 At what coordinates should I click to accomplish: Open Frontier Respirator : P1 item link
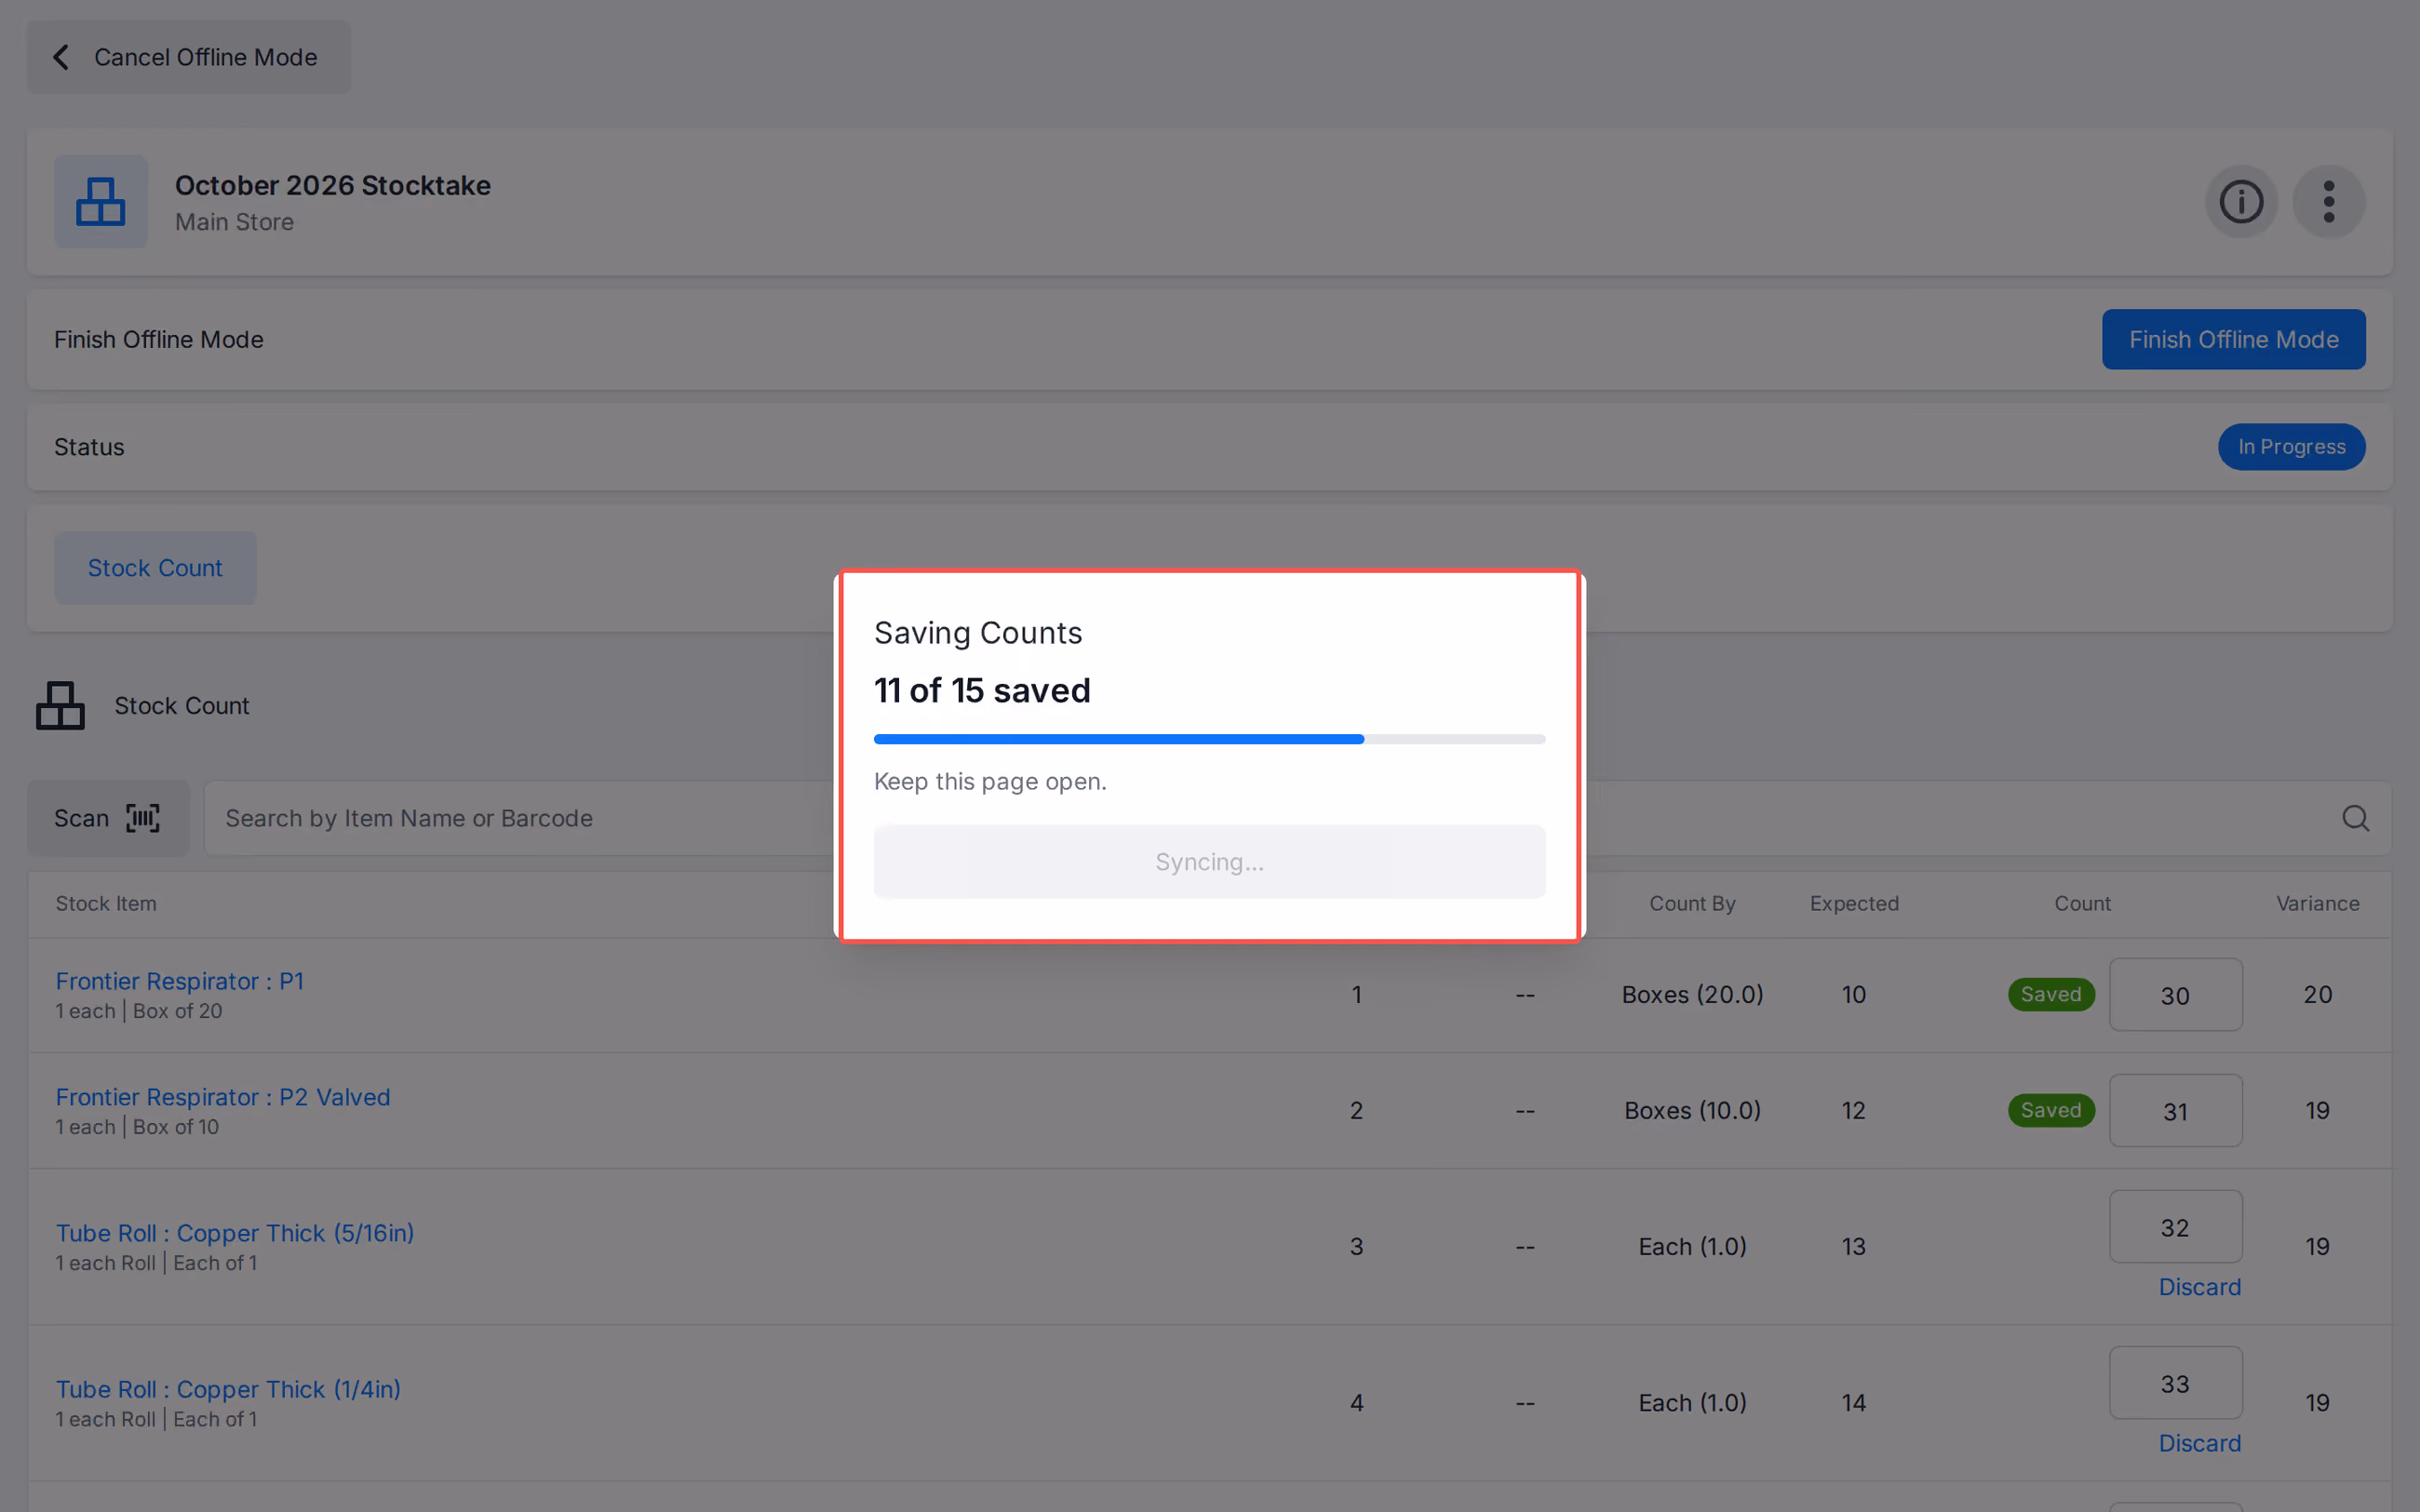point(180,981)
